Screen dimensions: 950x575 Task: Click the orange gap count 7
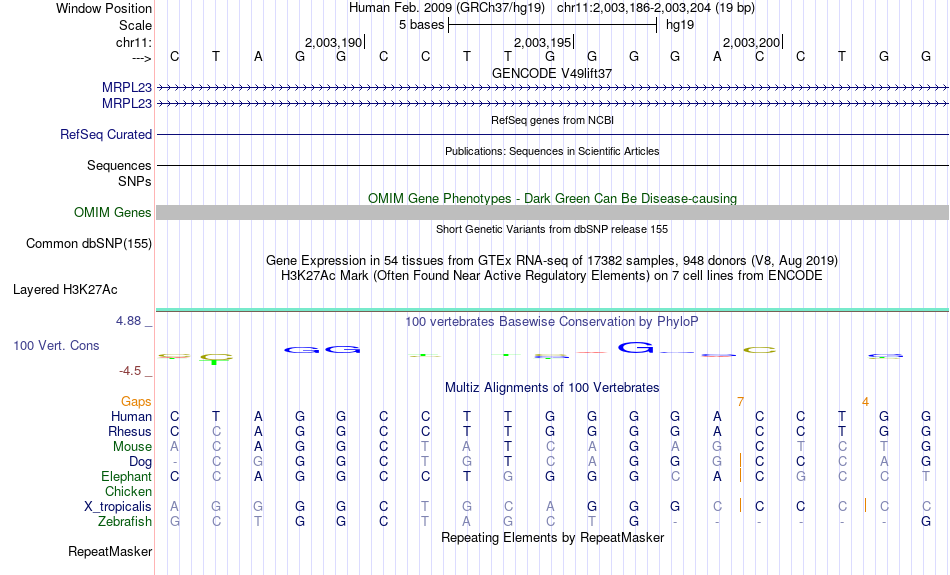point(740,402)
